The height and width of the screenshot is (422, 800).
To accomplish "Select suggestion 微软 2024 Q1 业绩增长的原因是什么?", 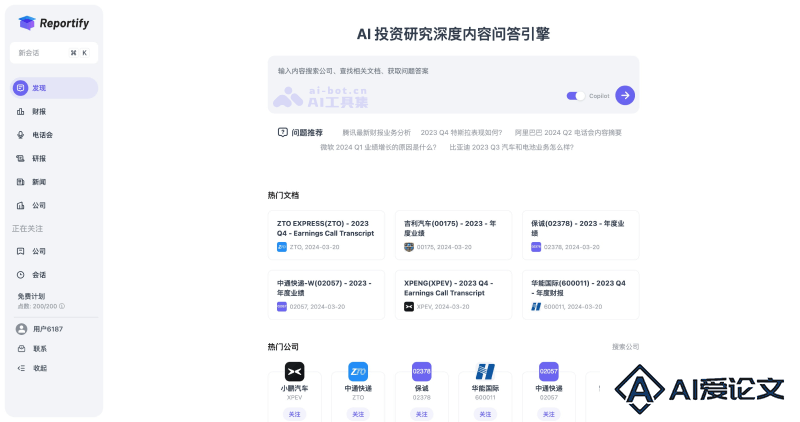I will click(x=378, y=147).
